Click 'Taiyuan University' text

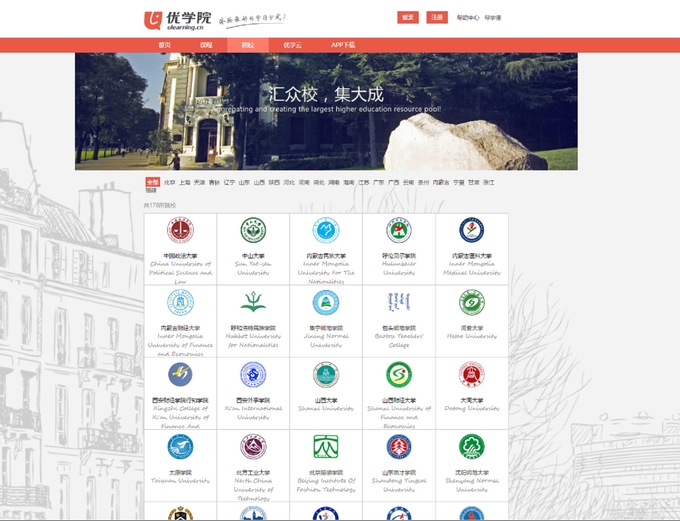coord(180,481)
